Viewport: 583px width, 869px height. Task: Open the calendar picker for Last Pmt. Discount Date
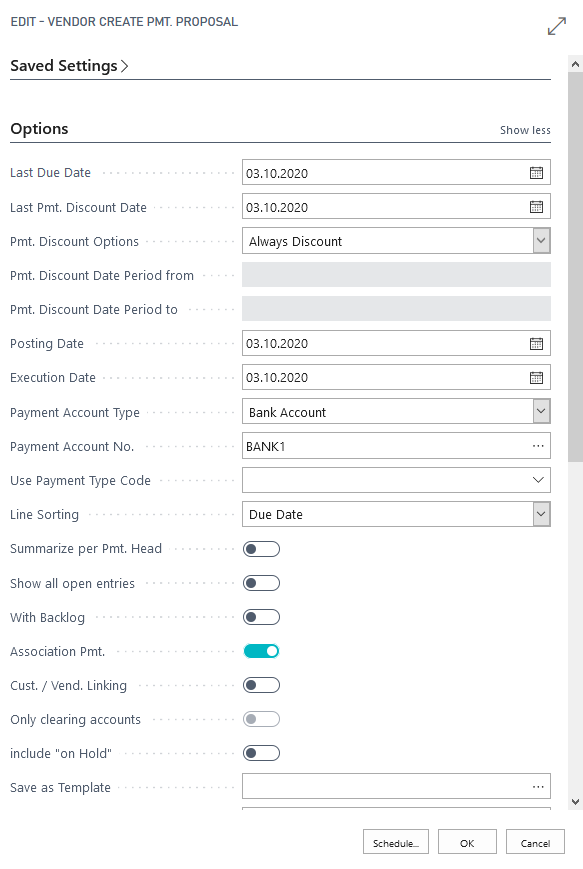pyautogui.click(x=538, y=206)
